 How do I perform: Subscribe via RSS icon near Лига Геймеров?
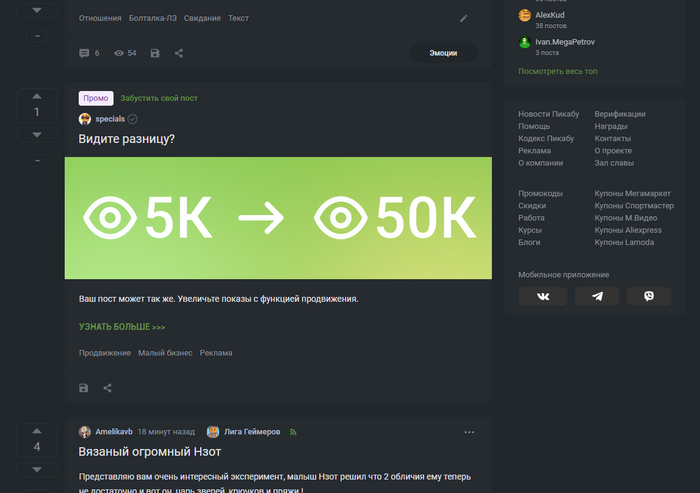click(x=293, y=432)
